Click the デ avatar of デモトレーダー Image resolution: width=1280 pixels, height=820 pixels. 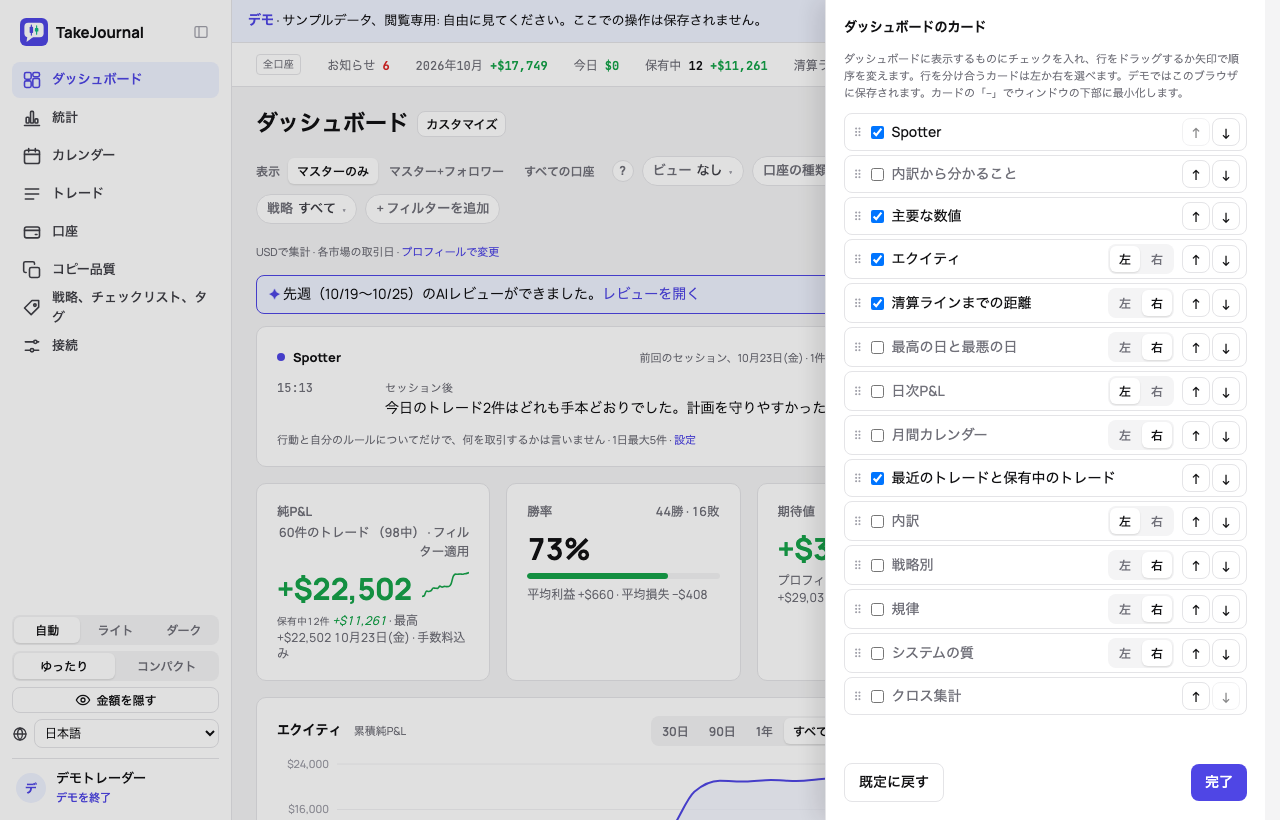(x=31, y=788)
